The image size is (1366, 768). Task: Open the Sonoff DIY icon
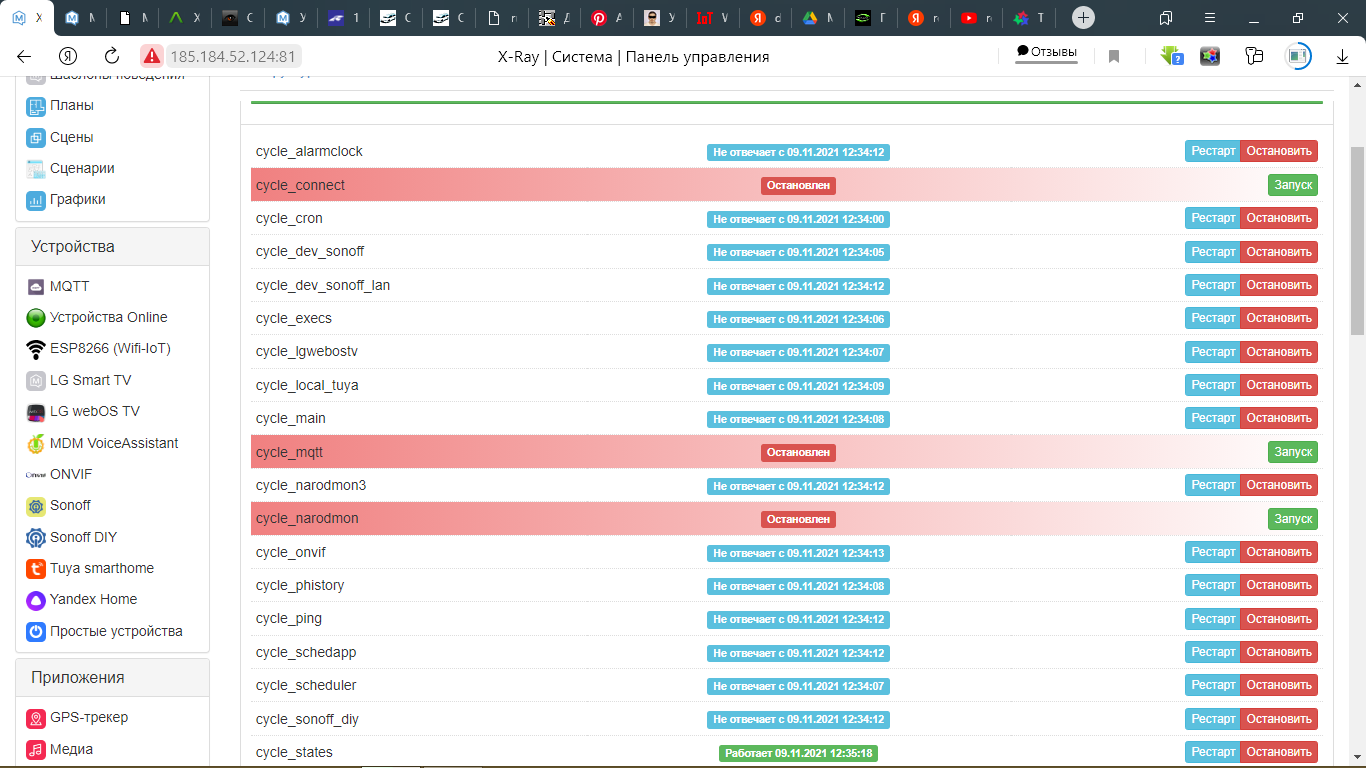[35, 537]
